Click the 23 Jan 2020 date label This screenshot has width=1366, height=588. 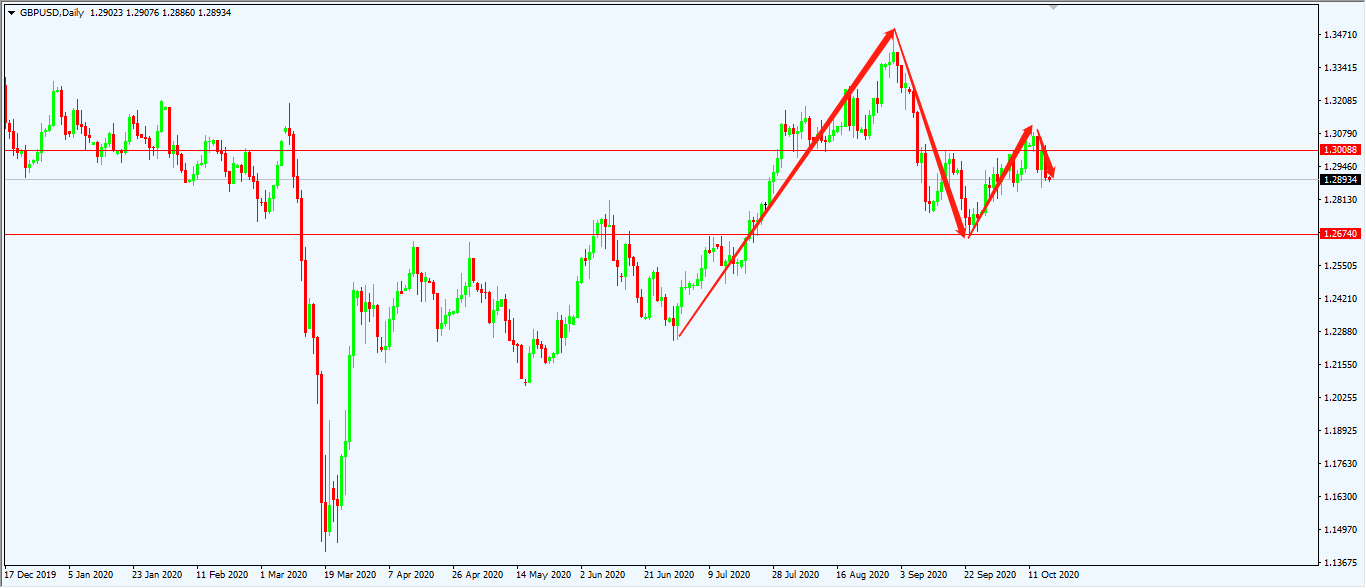tap(158, 575)
